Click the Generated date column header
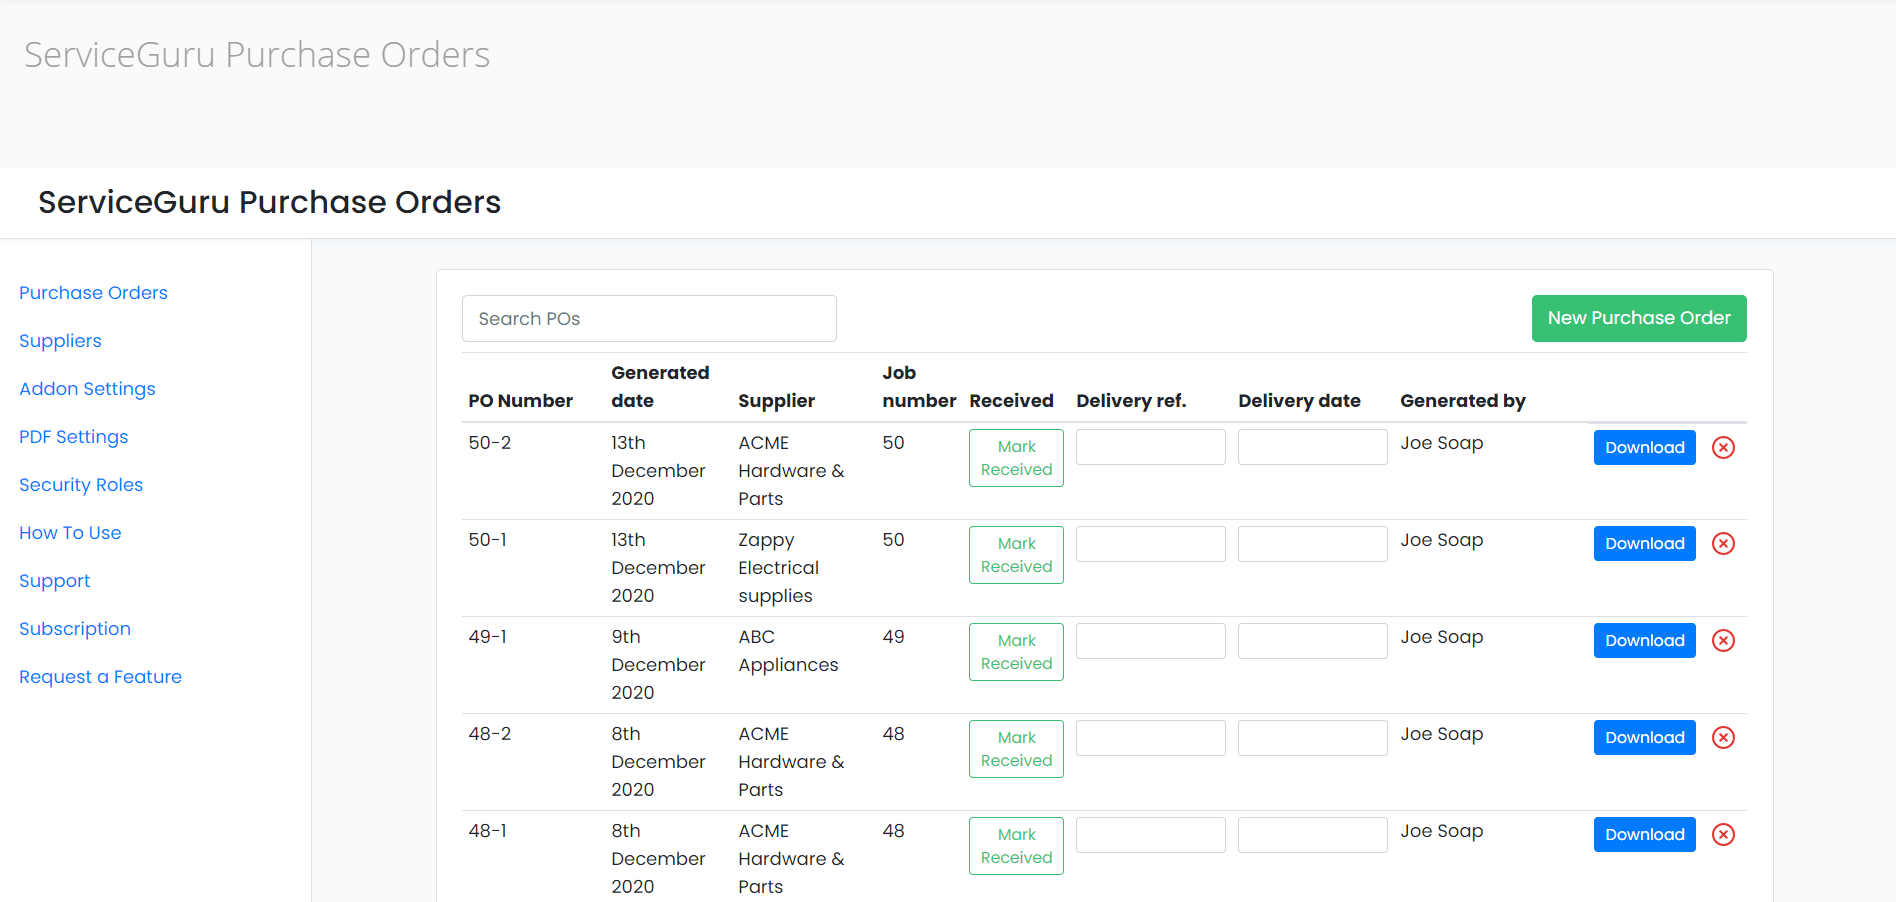The image size is (1896, 902). tap(660, 387)
